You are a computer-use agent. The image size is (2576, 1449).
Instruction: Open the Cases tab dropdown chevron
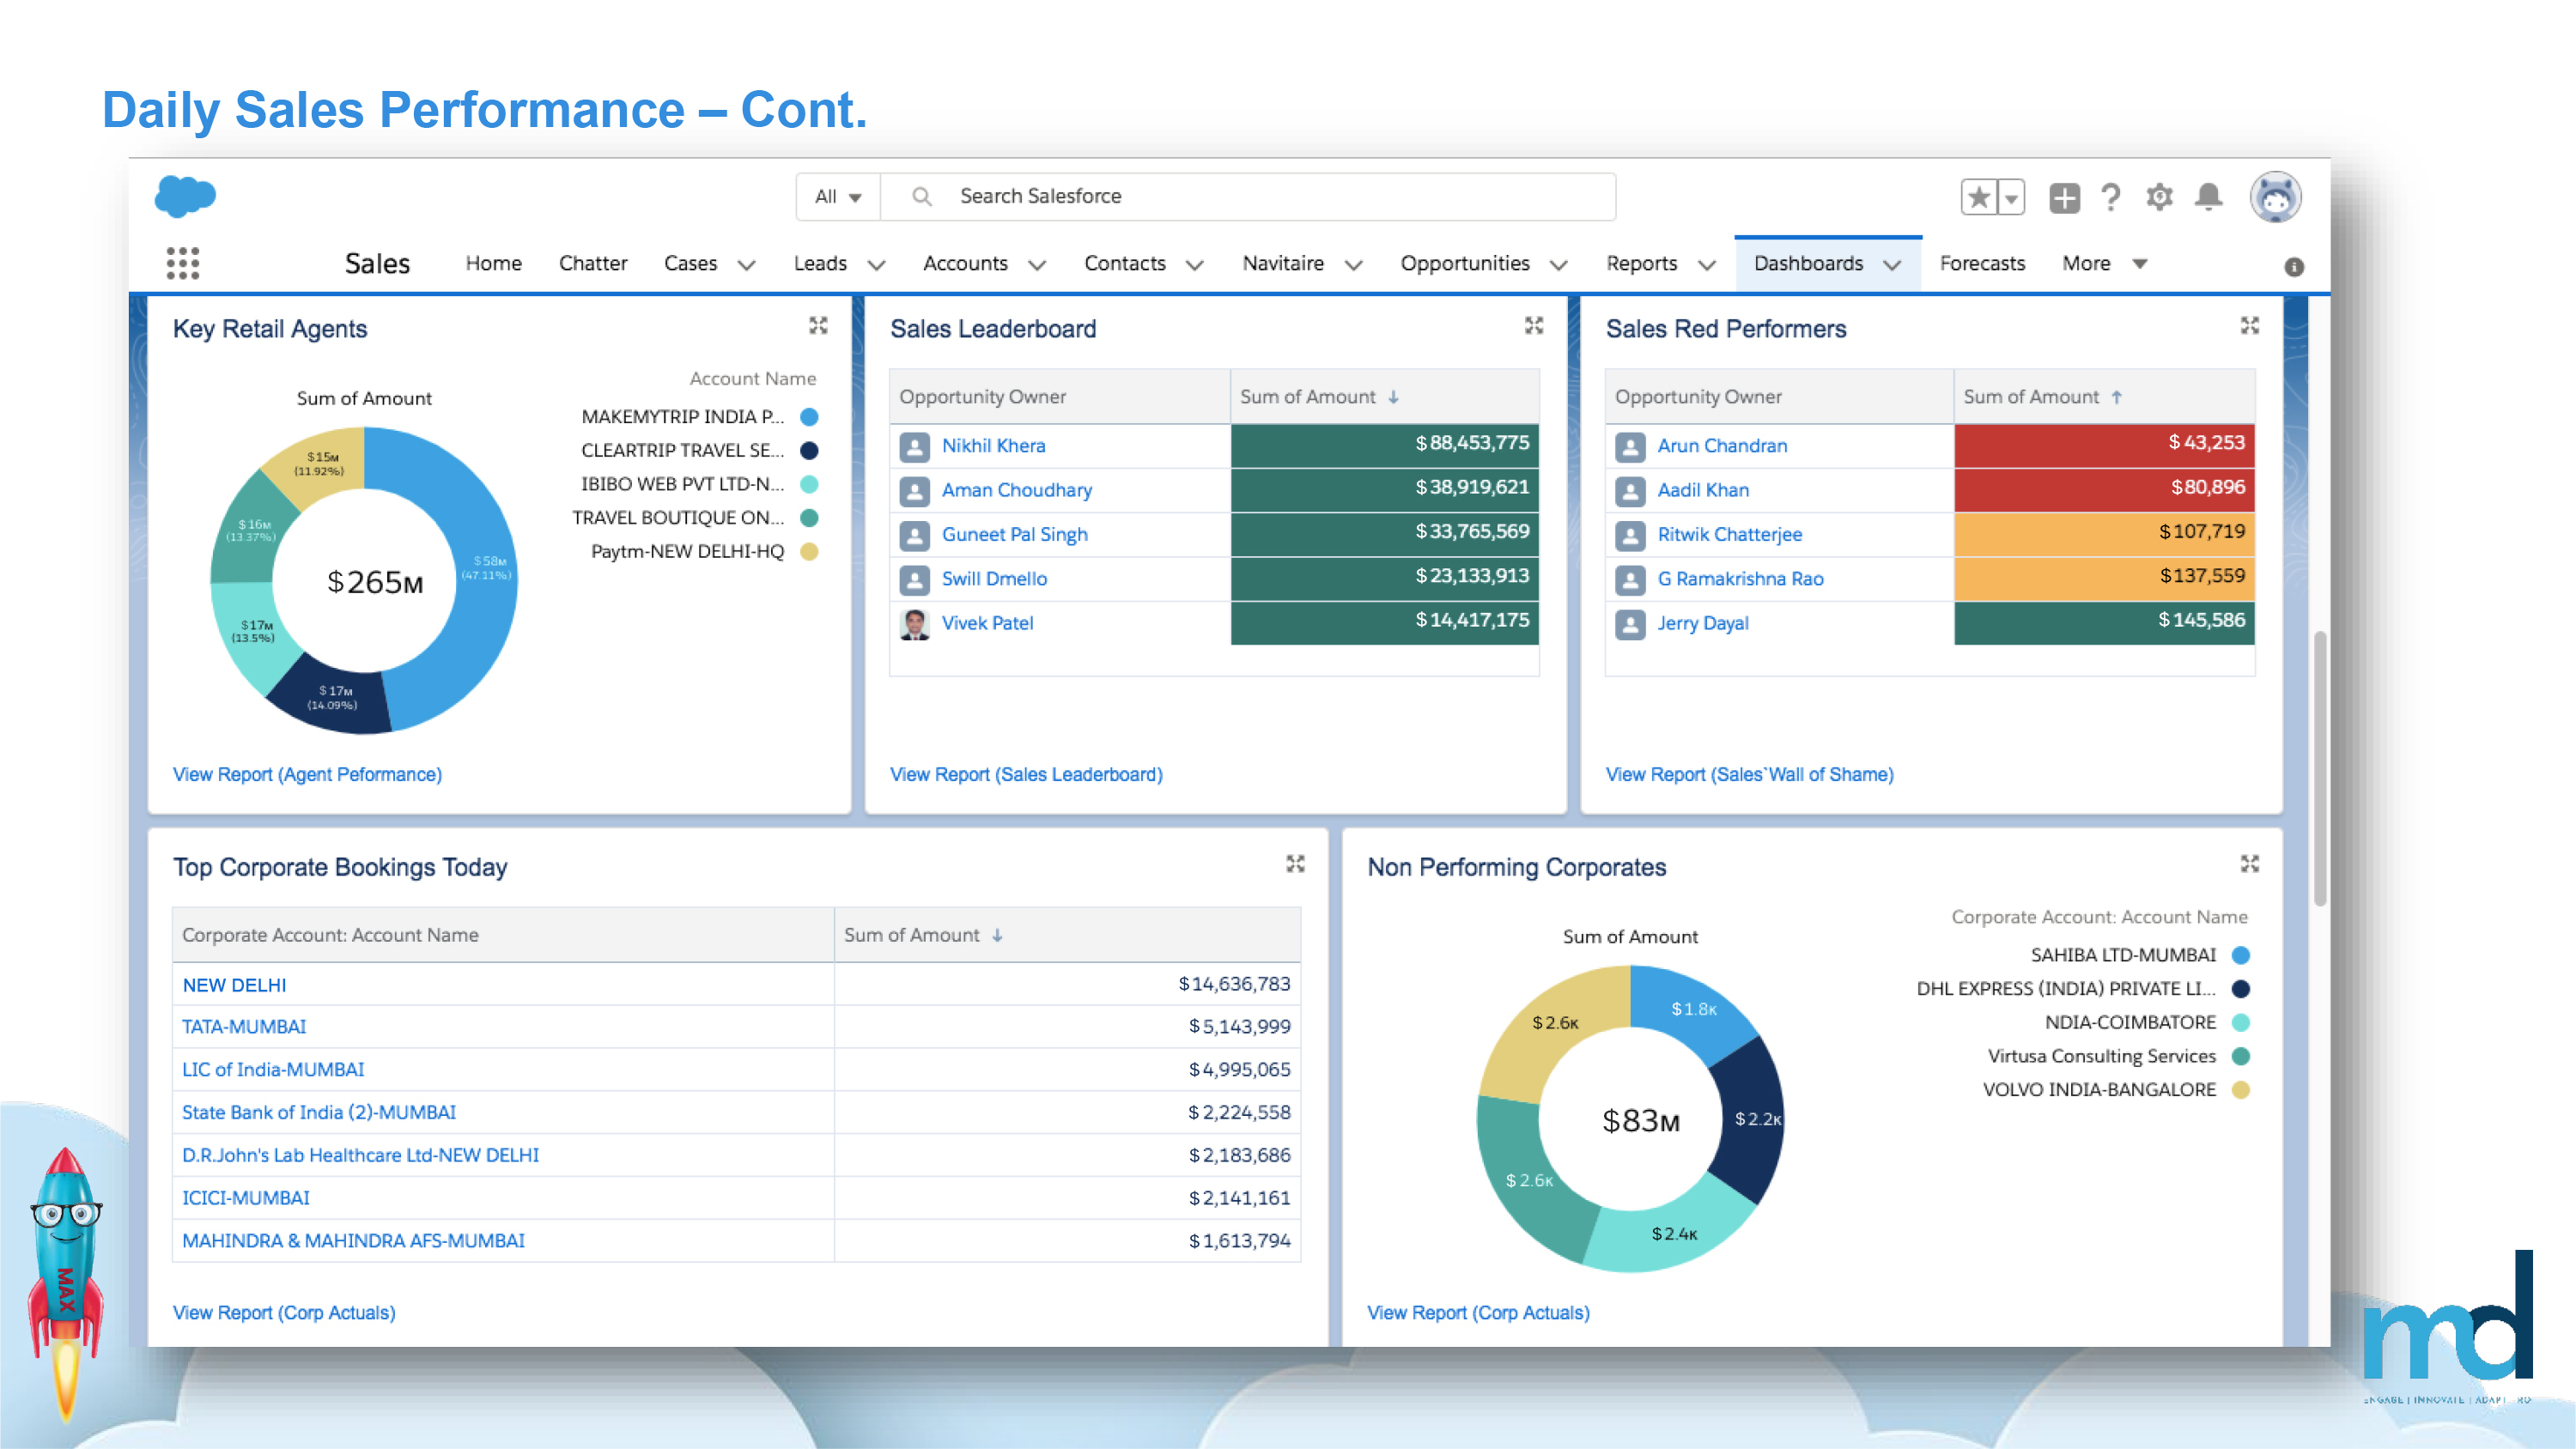tap(746, 265)
